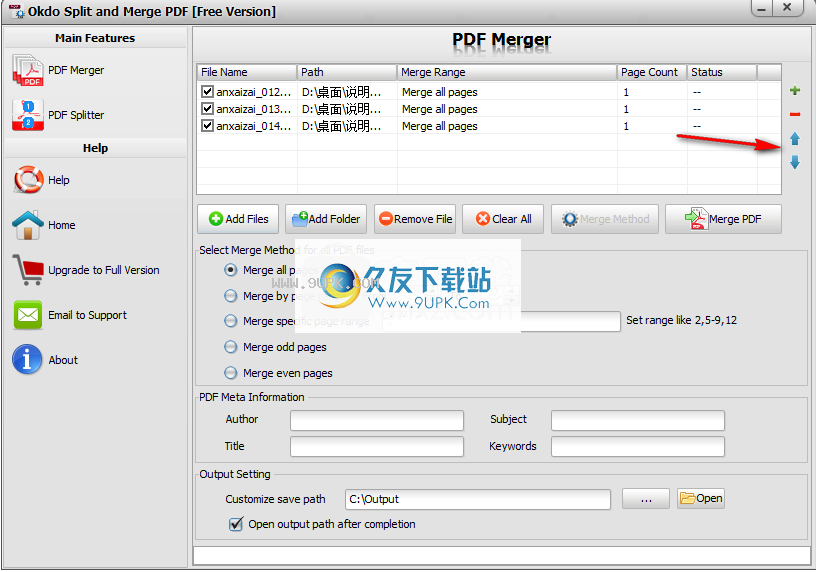This screenshot has width=816, height=572.
Task: Open the PDF Merger feature
Action: [58, 70]
